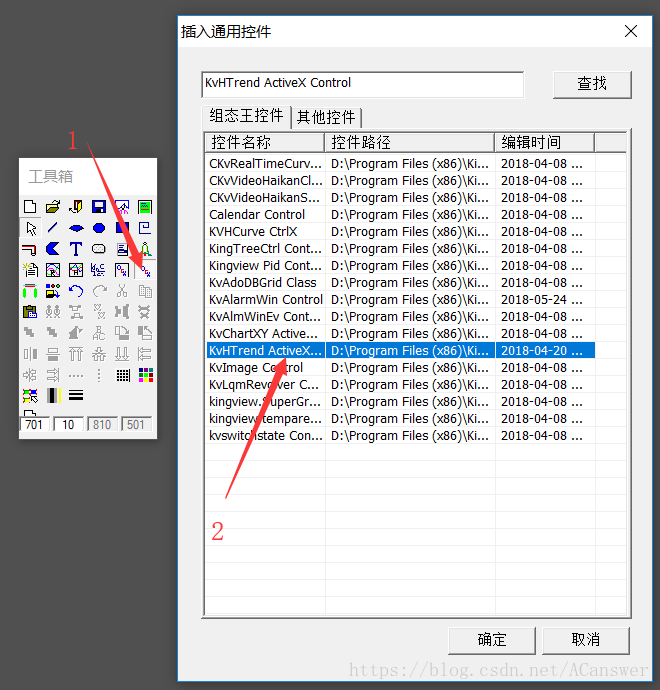Switch to the 其他控件 tab
This screenshot has height=690, width=660.
(326, 117)
